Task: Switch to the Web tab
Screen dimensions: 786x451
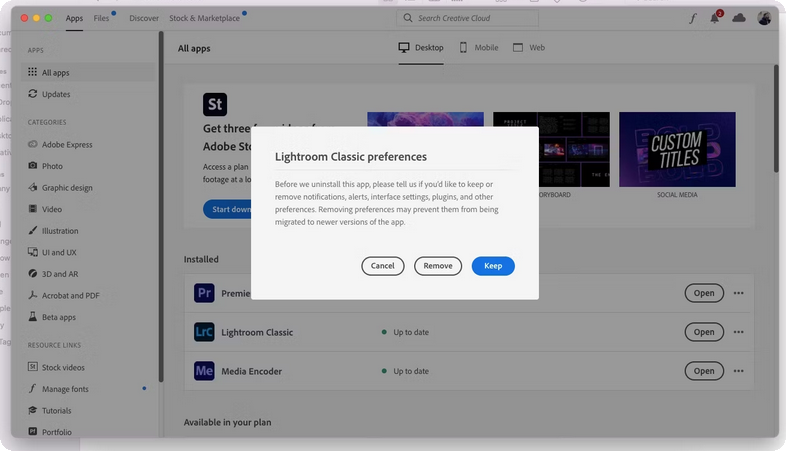Action: point(529,47)
